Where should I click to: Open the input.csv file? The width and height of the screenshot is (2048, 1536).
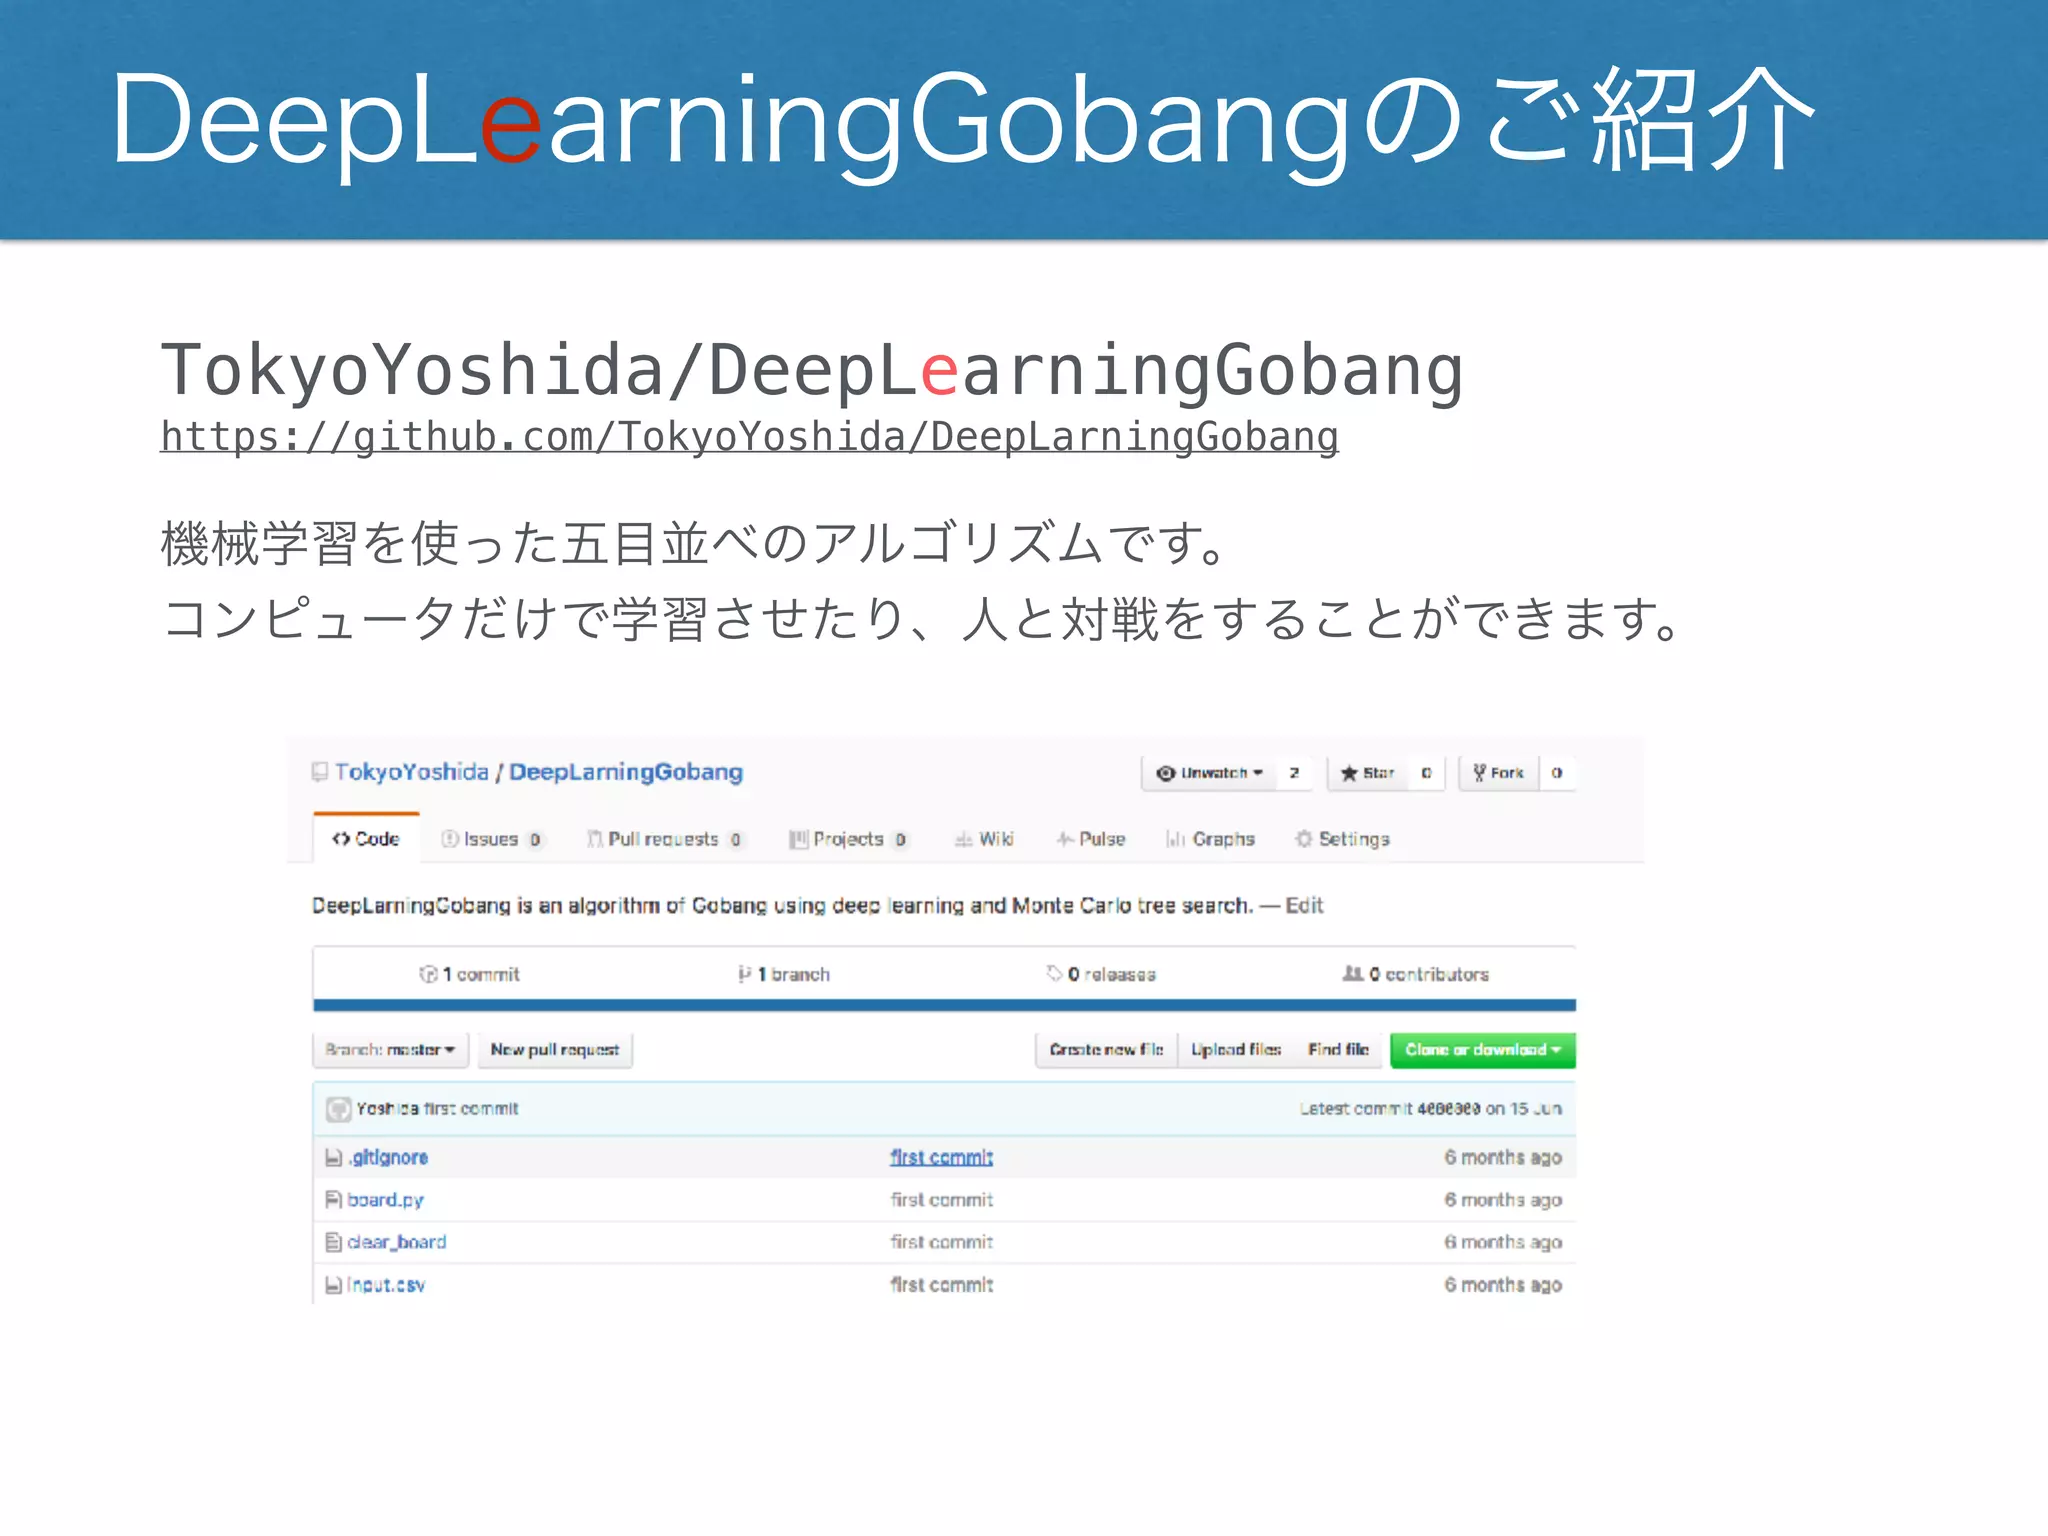point(385,1285)
